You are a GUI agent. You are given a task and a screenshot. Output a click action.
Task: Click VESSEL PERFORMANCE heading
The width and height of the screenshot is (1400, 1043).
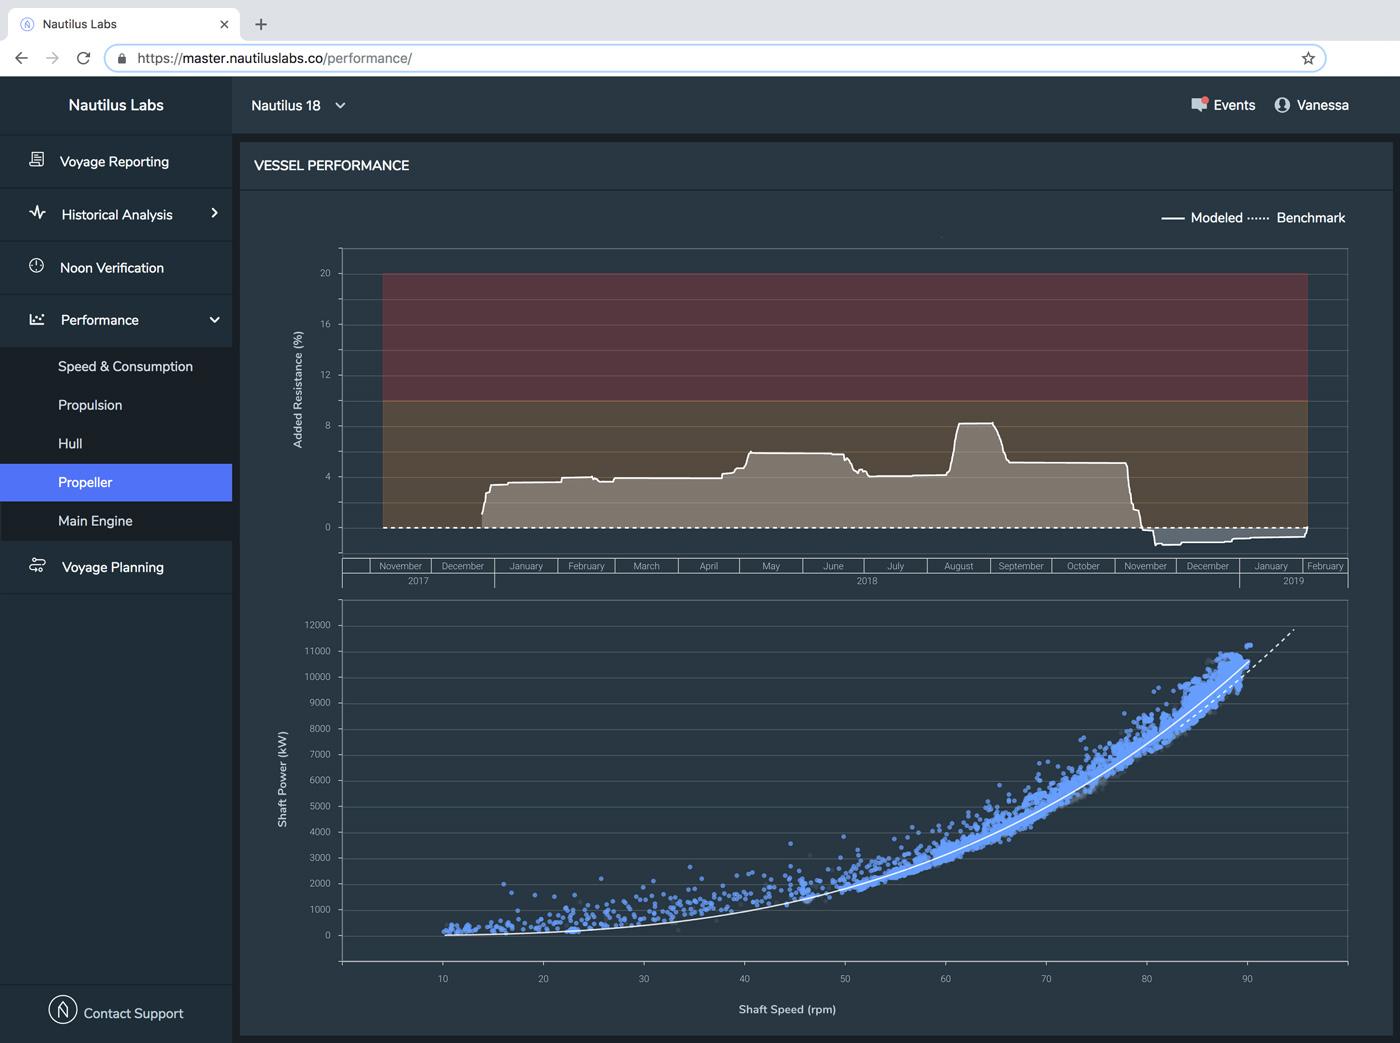pos(331,165)
